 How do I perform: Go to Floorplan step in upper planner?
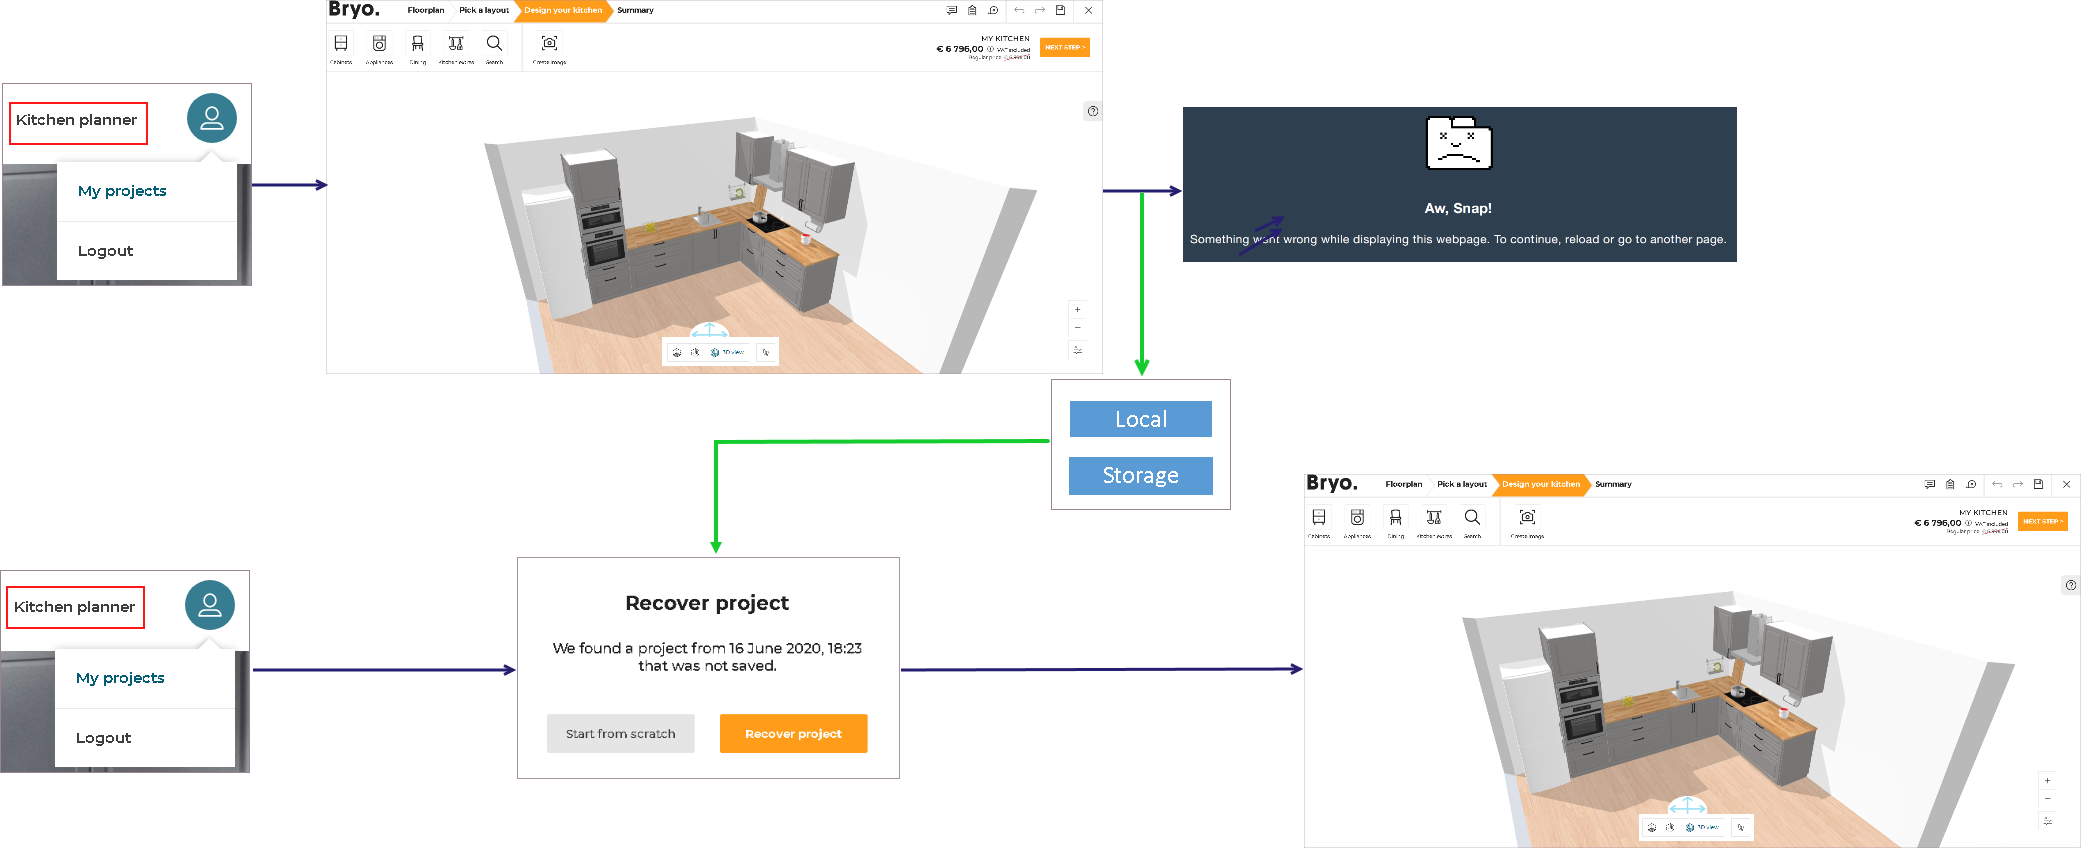426,10
